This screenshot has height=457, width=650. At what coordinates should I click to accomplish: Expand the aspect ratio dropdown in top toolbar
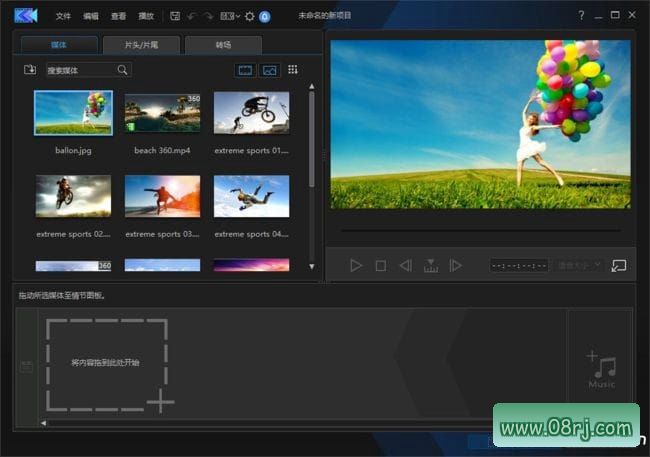230,16
